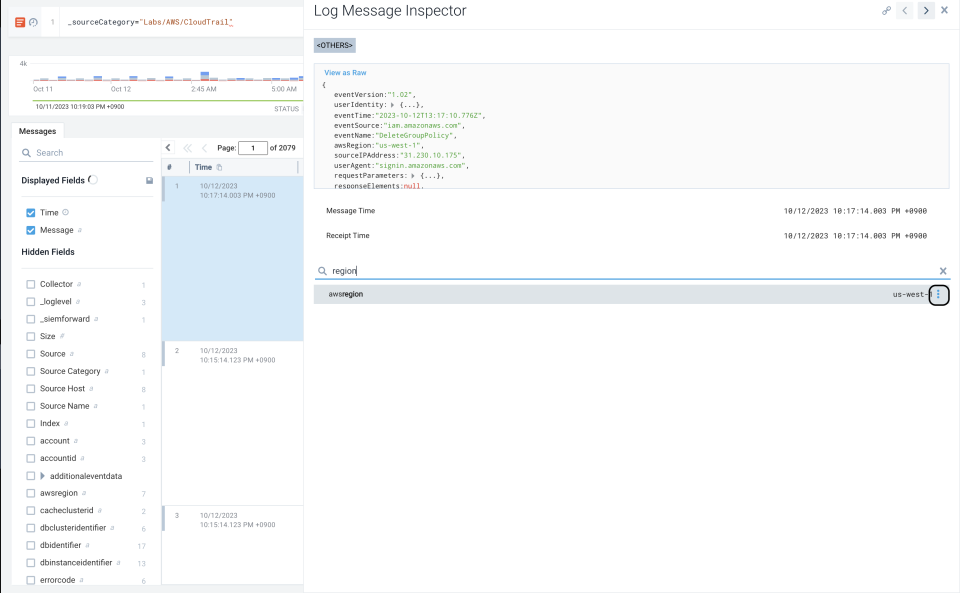Click the orange query mode icon
The image size is (960, 593).
tap(22, 21)
